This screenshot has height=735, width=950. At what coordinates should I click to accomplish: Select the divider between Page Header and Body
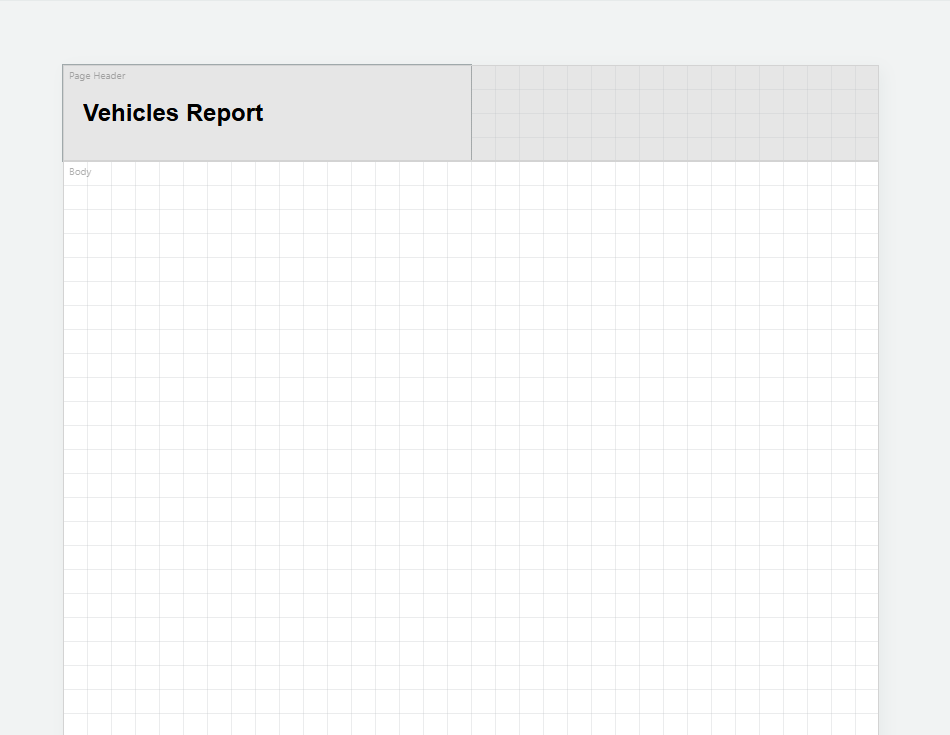pyautogui.click(x=470, y=158)
